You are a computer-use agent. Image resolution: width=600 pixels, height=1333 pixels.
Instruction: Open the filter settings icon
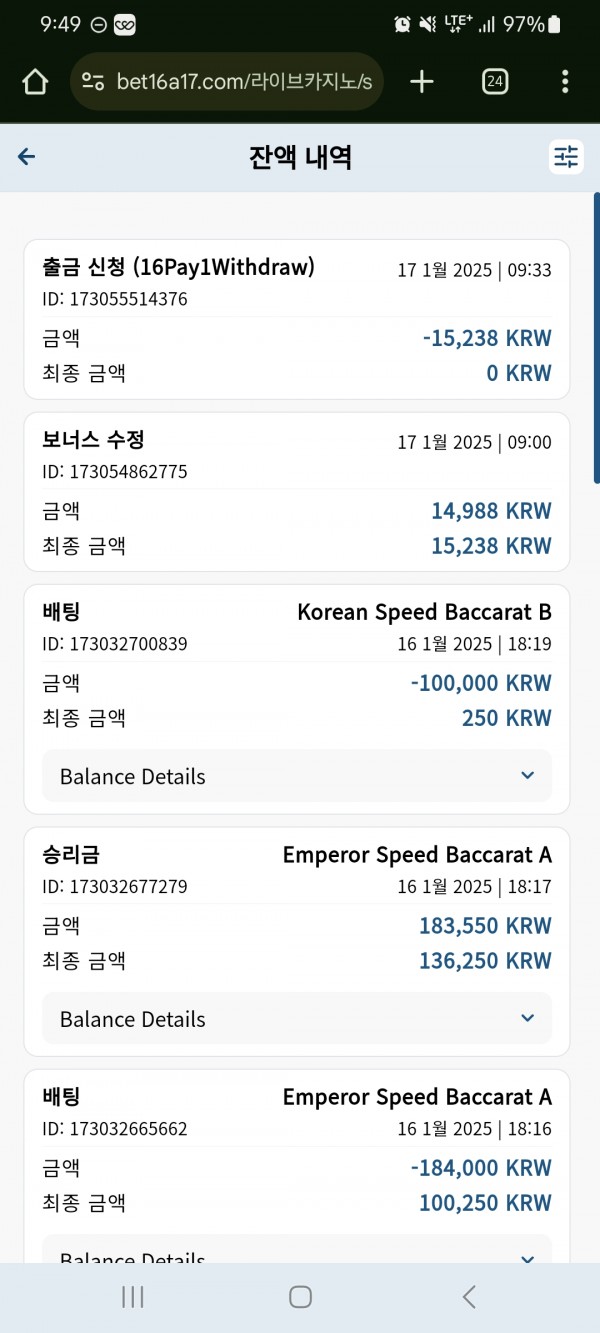coord(566,157)
